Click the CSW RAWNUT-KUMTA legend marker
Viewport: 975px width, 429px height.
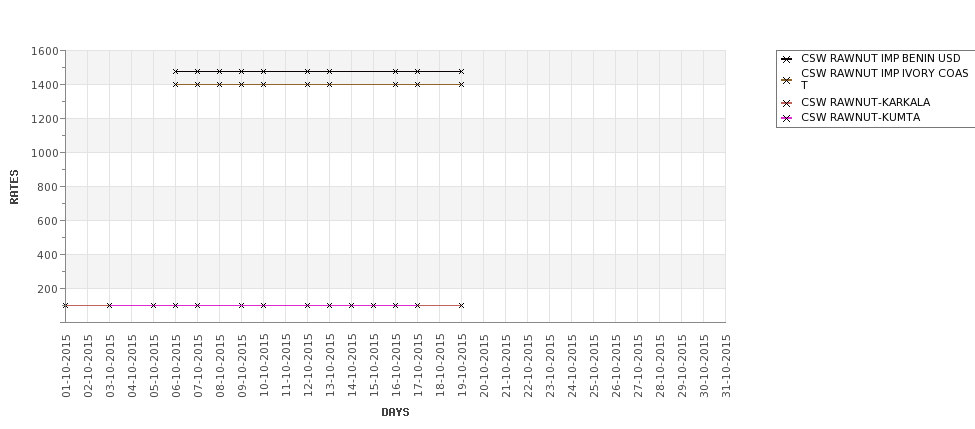[786, 118]
